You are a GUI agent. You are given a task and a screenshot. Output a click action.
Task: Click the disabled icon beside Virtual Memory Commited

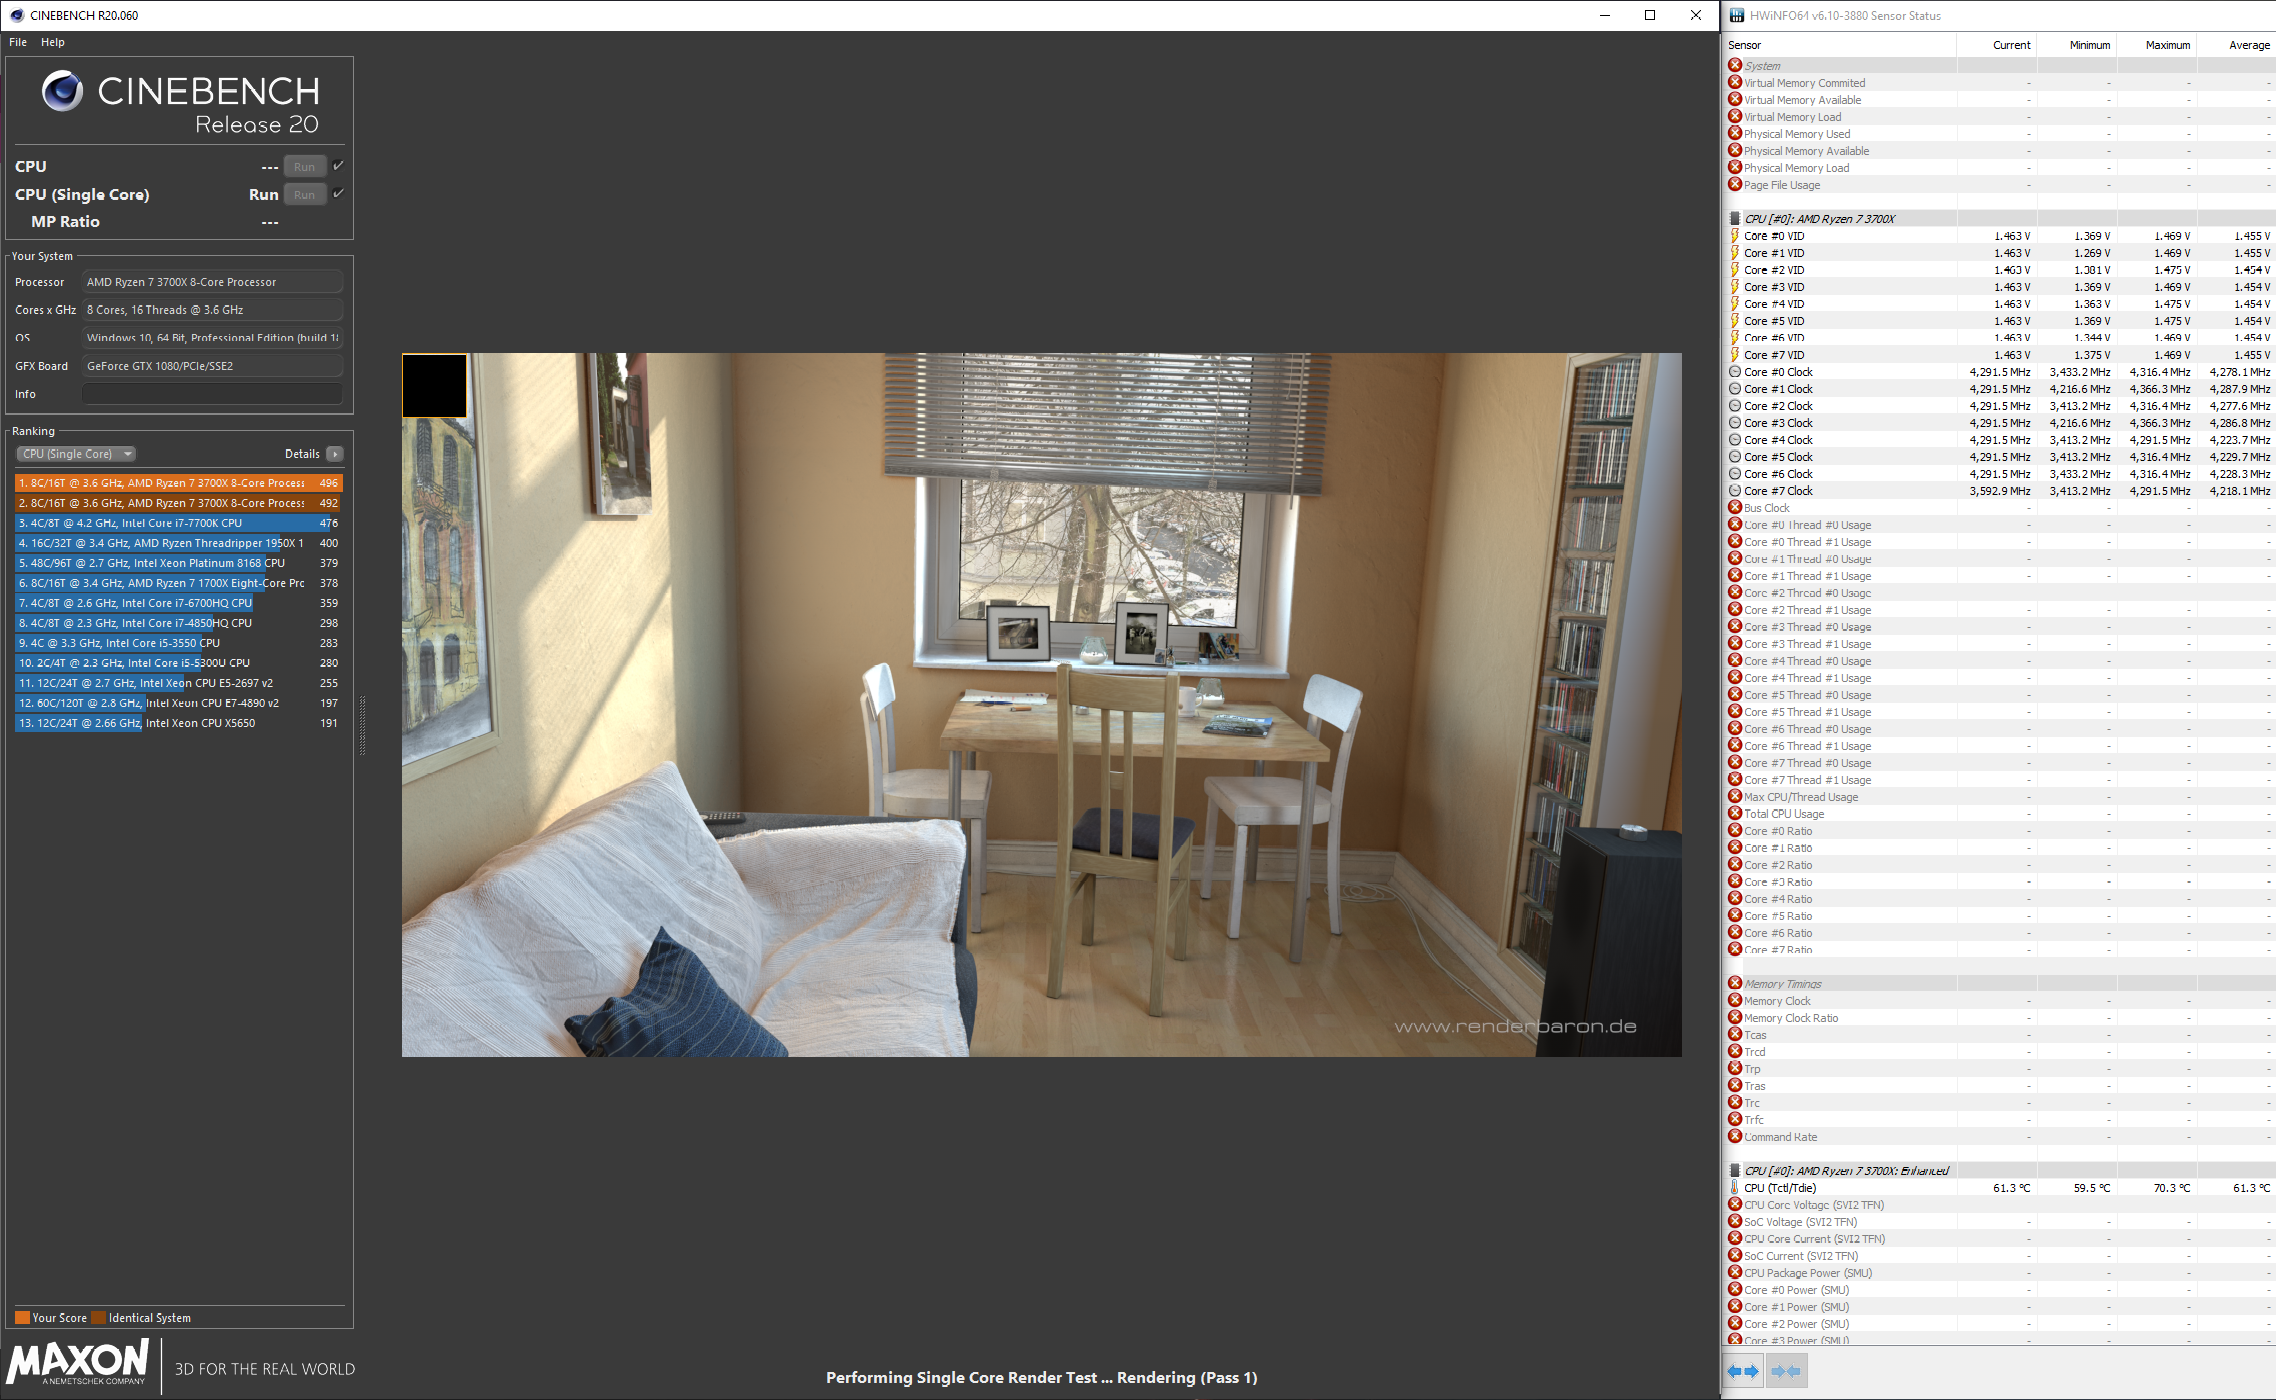[1735, 83]
